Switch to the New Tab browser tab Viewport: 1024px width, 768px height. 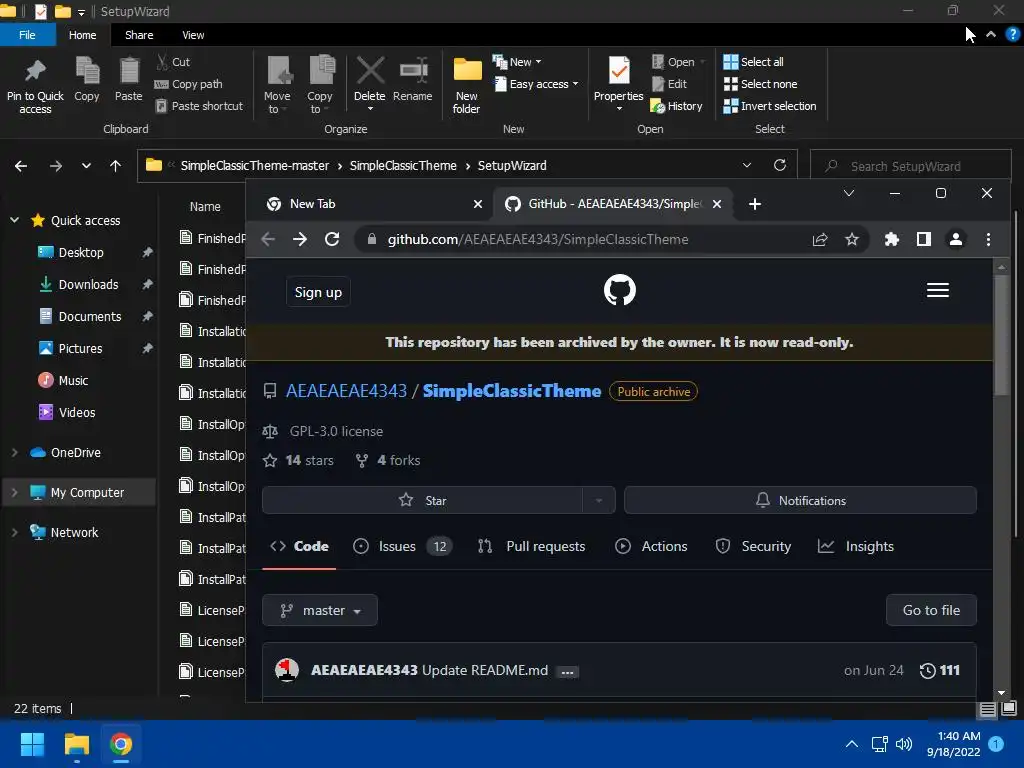369,204
